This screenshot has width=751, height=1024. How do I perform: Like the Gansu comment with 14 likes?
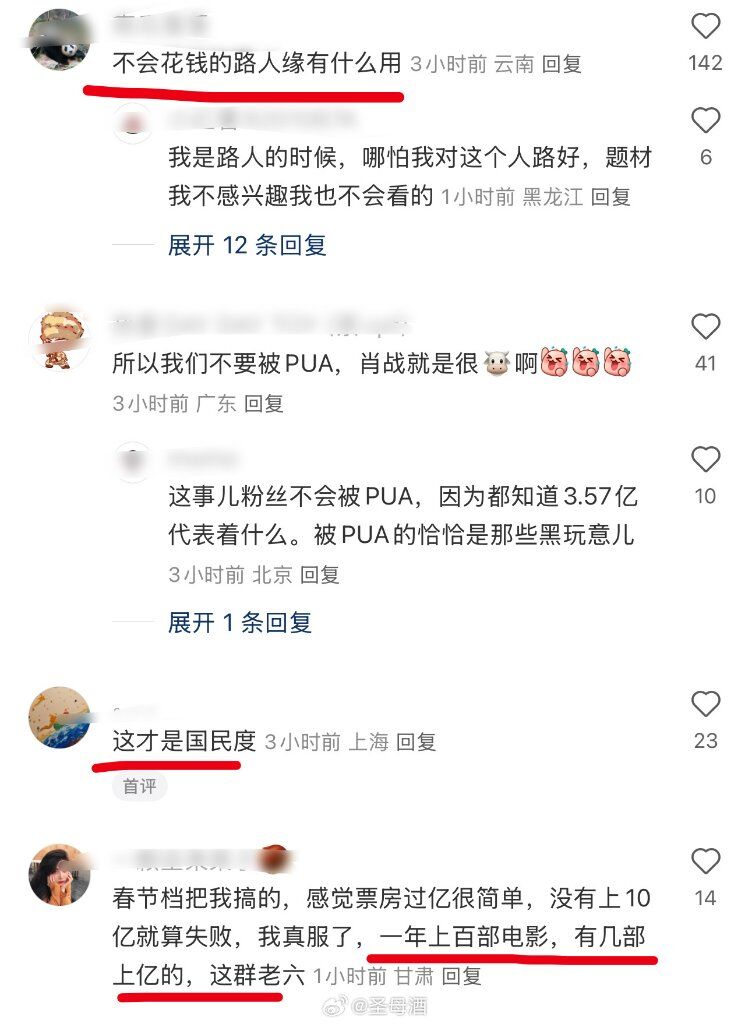point(705,861)
